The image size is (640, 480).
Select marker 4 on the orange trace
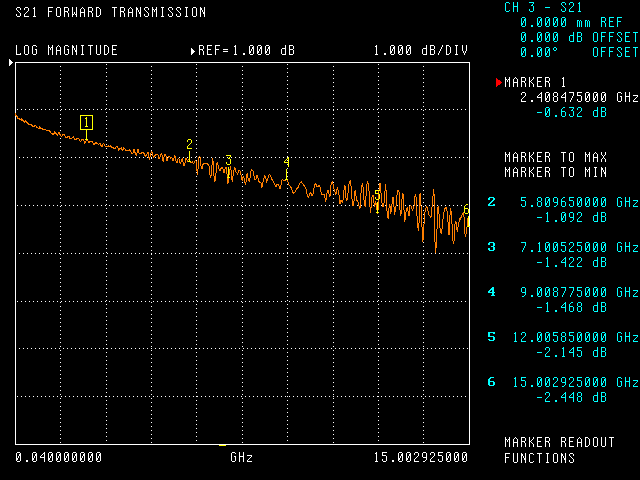pos(286,161)
